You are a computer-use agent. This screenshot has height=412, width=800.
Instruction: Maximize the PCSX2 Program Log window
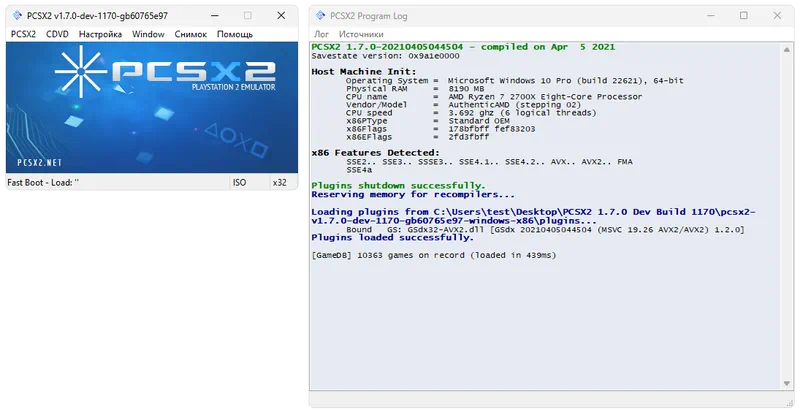coord(744,15)
